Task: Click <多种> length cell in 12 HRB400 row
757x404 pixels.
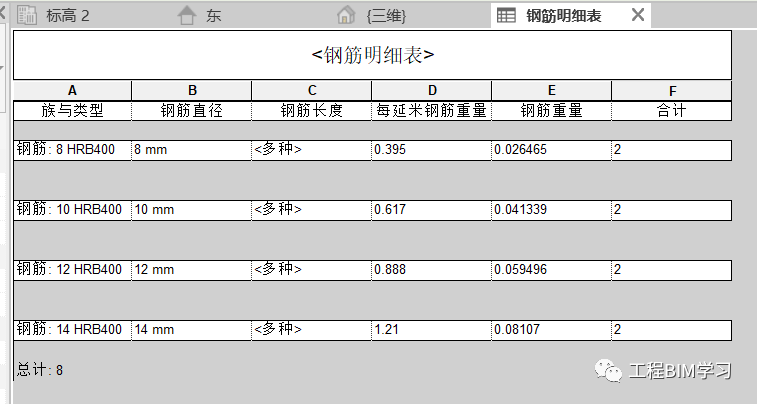Action: point(311,270)
